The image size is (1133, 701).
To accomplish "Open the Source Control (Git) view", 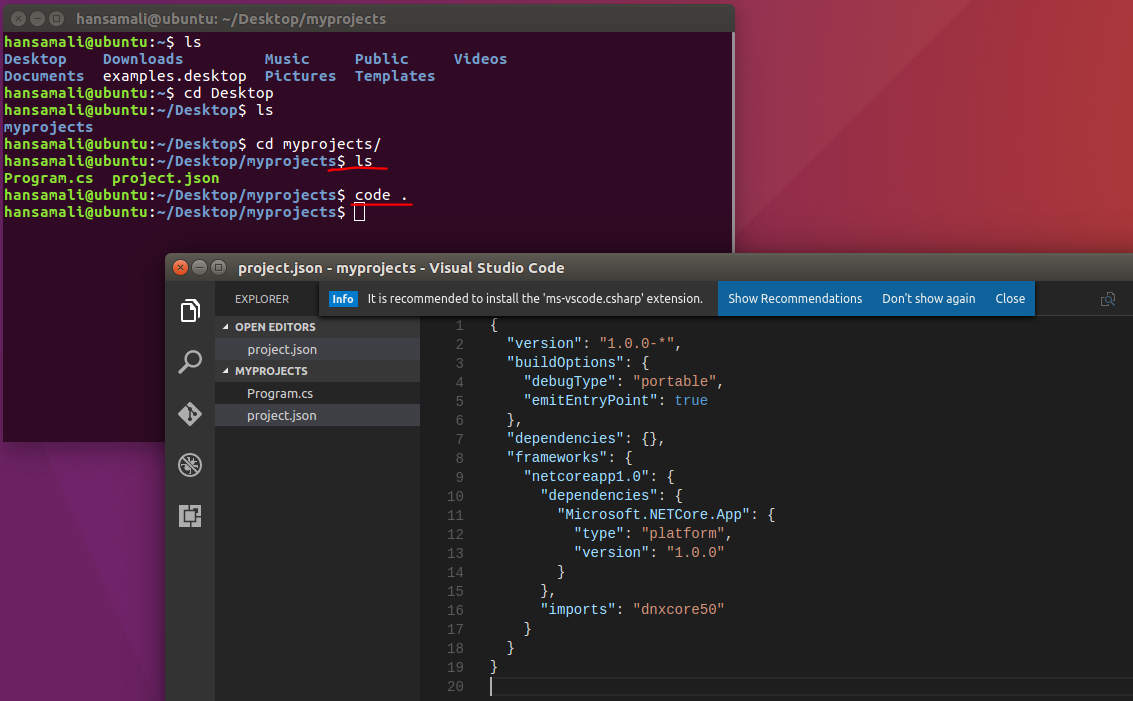I will pos(190,413).
